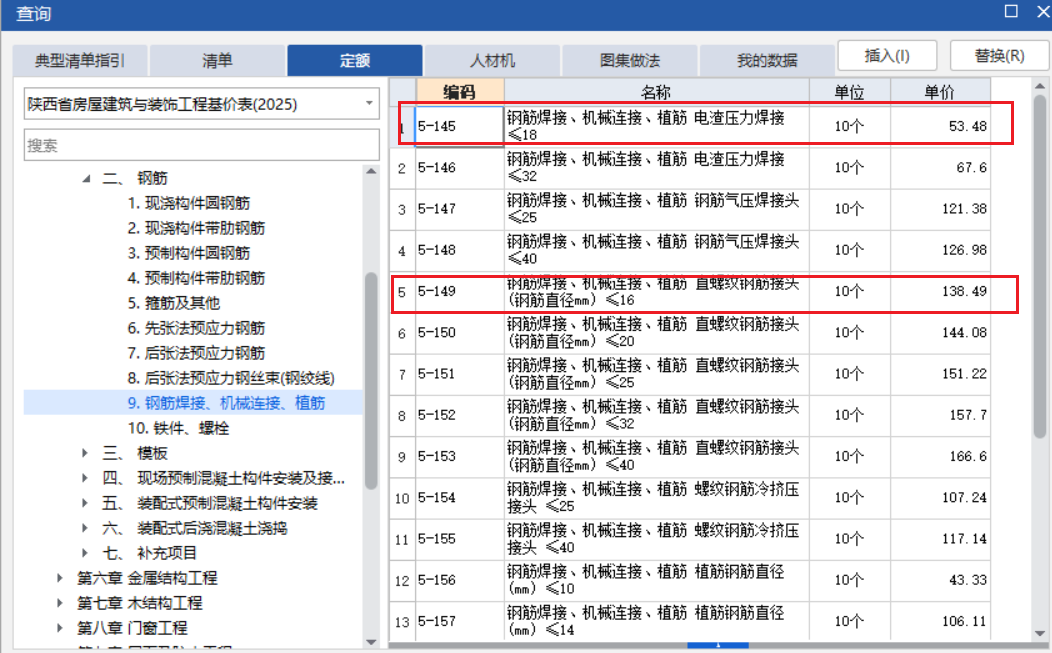Open the 陕西省房屋建筑与装饰工程基价表(2025) dropdown
Viewport: 1052px width, 653px height.
click(x=370, y=104)
